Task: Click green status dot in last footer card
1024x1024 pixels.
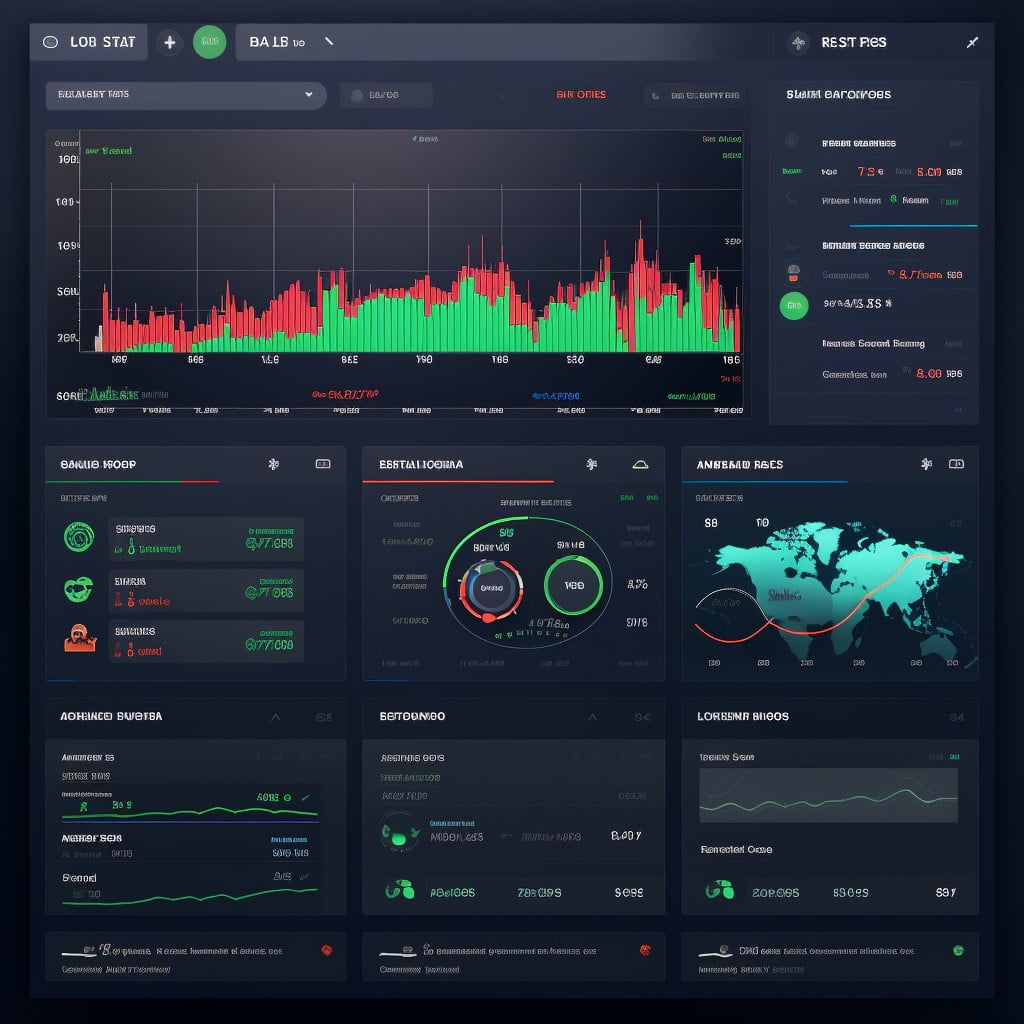Action: click(x=958, y=950)
